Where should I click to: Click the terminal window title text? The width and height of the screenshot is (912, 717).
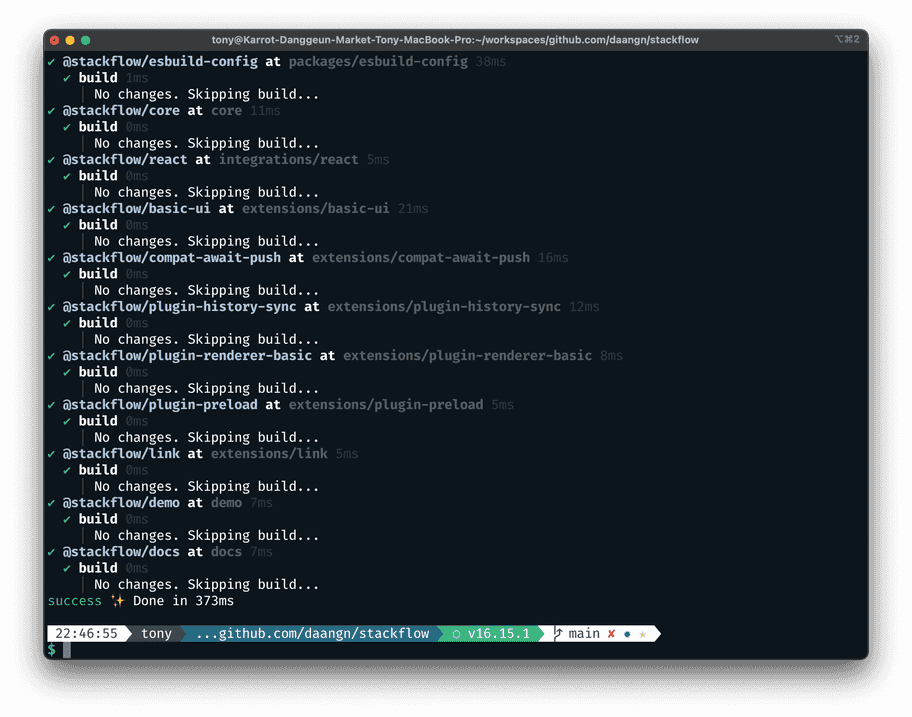pyautogui.click(x=455, y=40)
